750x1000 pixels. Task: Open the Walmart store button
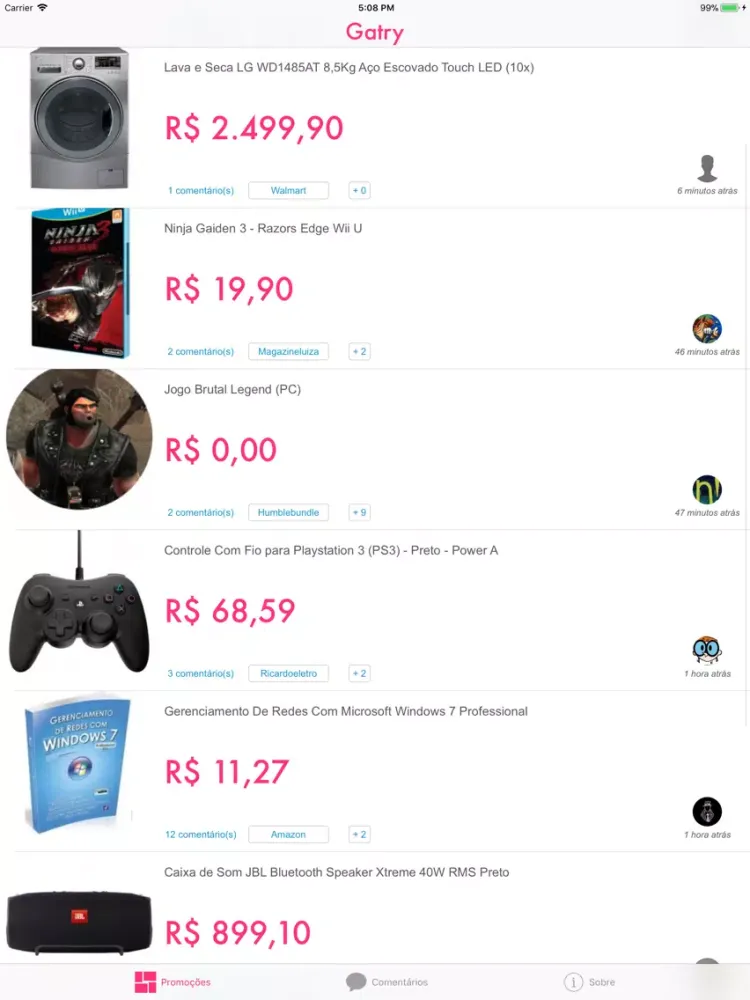pyautogui.click(x=288, y=190)
